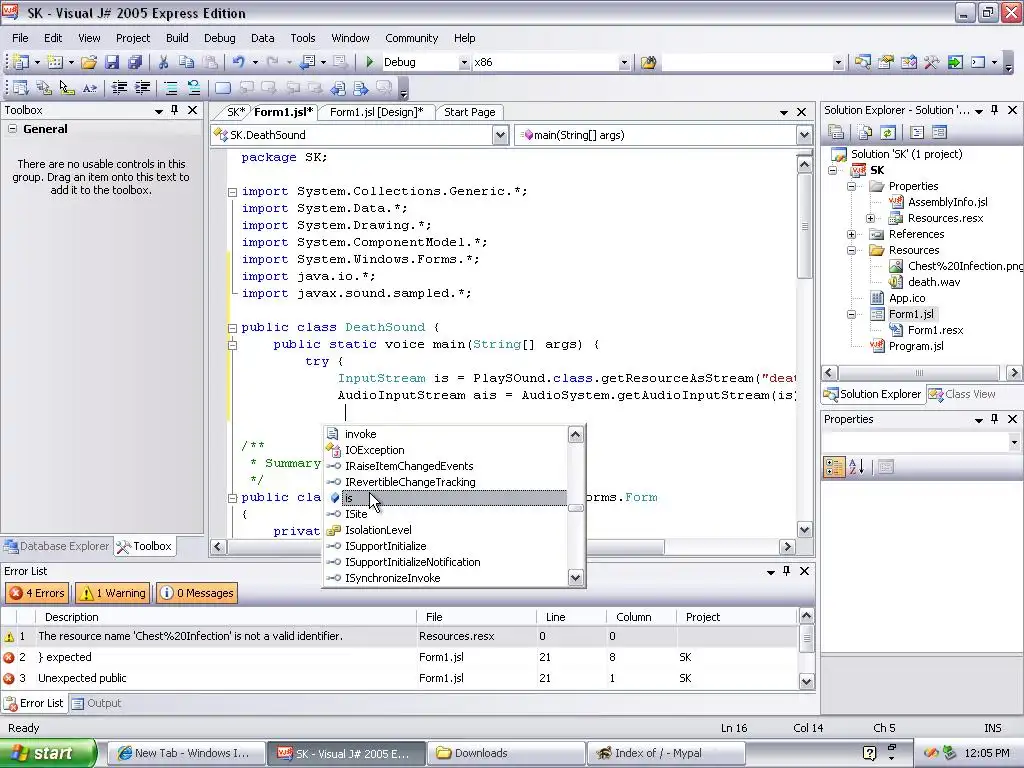Viewport: 1024px width, 768px height.
Task: Toggle auto-hide pin on the Toolbox panel
Action: click(174, 110)
